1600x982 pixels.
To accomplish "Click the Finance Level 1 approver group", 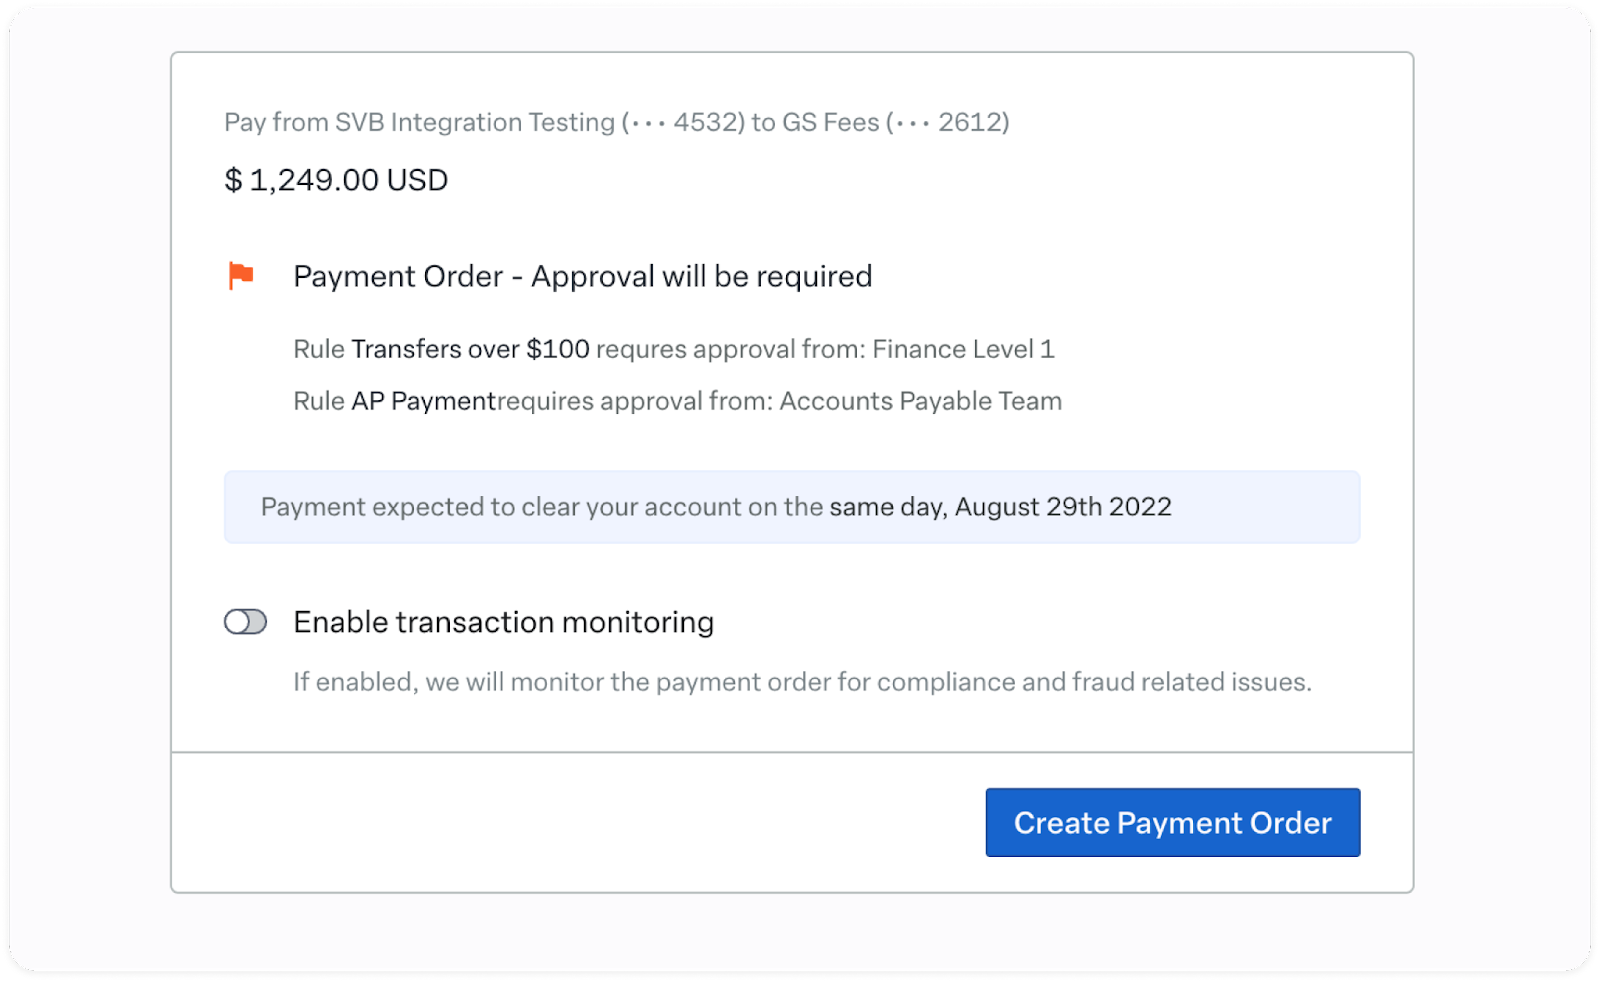I will pyautogui.click(x=962, y=348).
